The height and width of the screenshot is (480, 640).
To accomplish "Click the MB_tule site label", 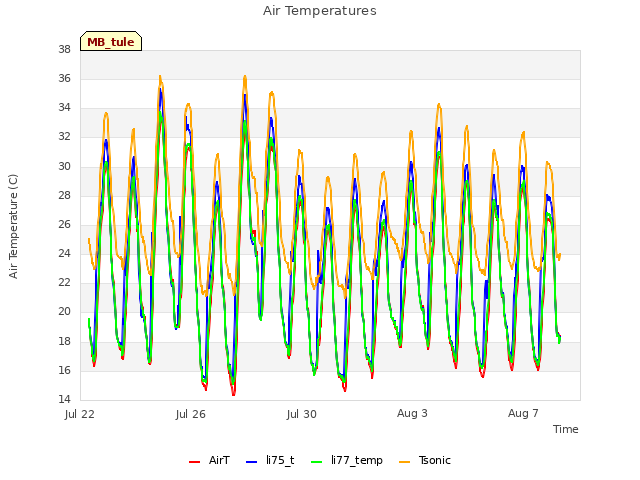I will click(x=111, y=41).
